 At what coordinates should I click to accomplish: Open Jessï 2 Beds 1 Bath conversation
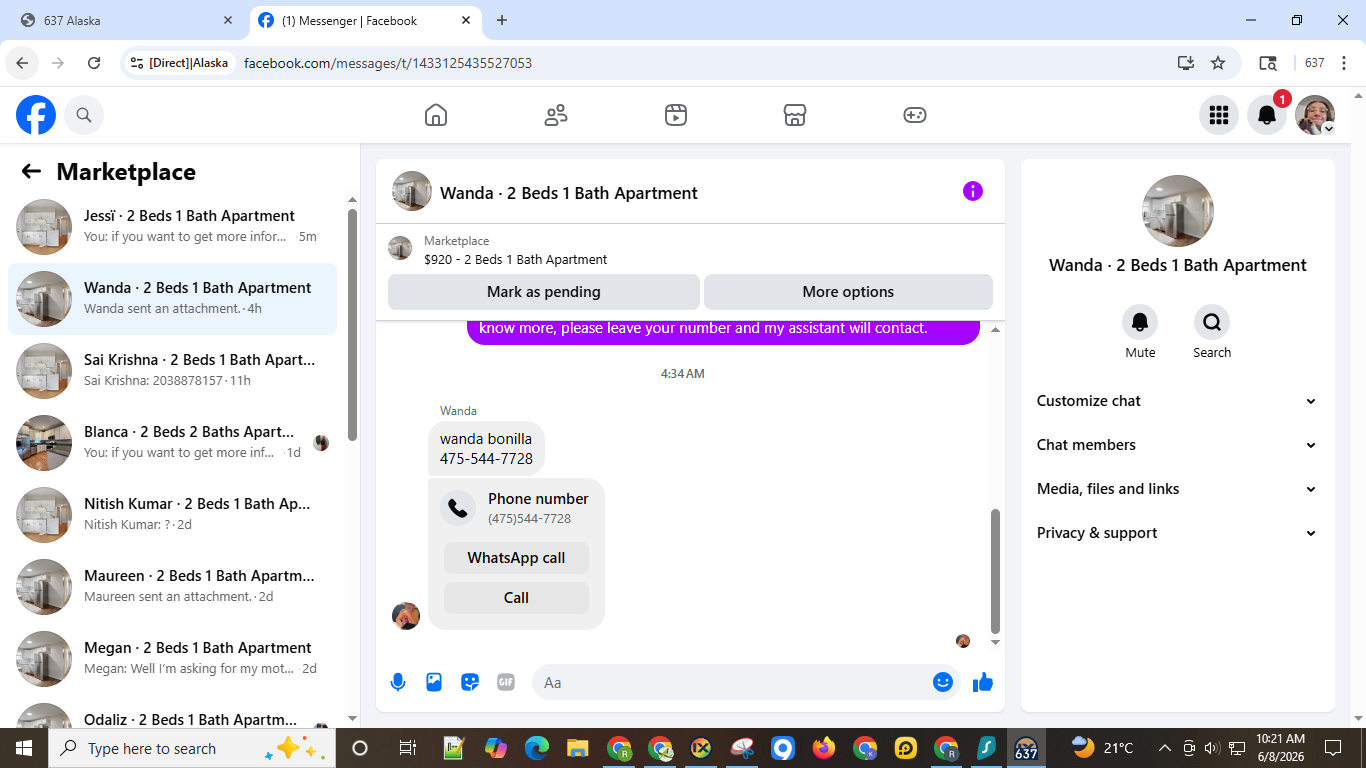coord(172,227)
